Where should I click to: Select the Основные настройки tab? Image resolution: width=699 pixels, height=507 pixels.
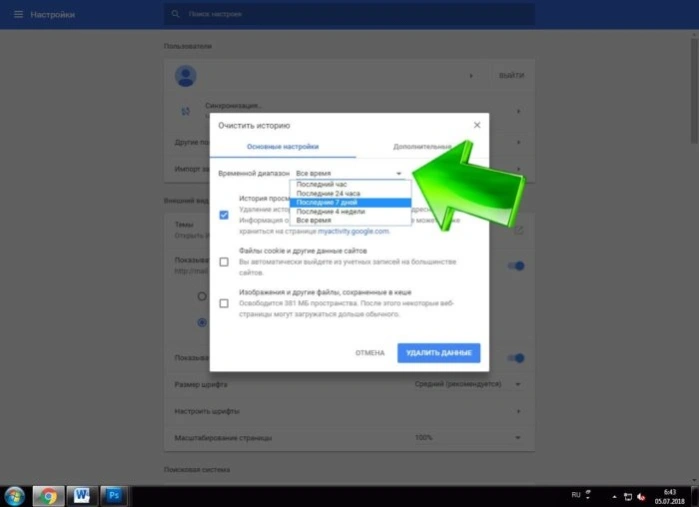point(283,147)
